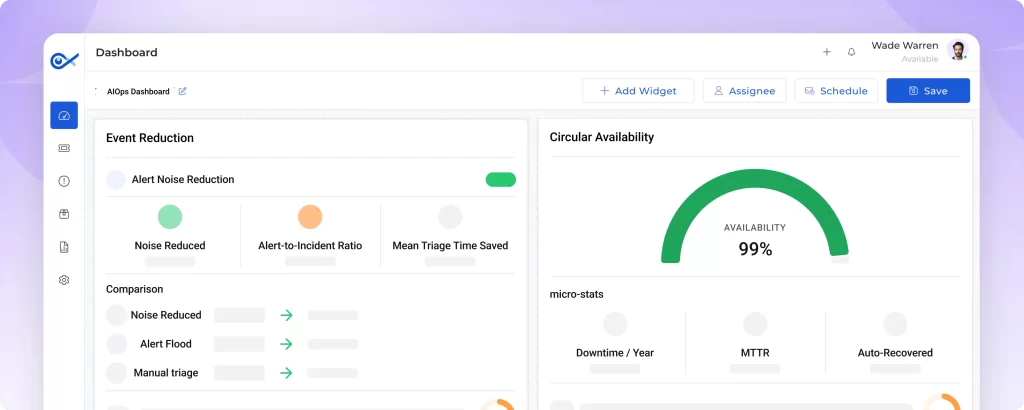Click the Available status text

click(920, 59)
